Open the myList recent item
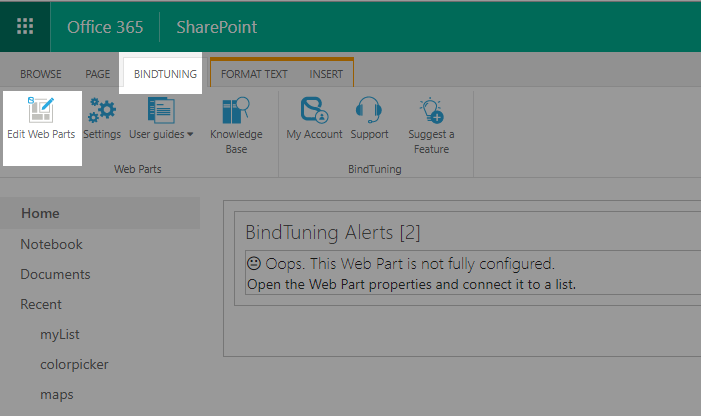This screenshot has height=416, width=701. click(x=60, y=335)
